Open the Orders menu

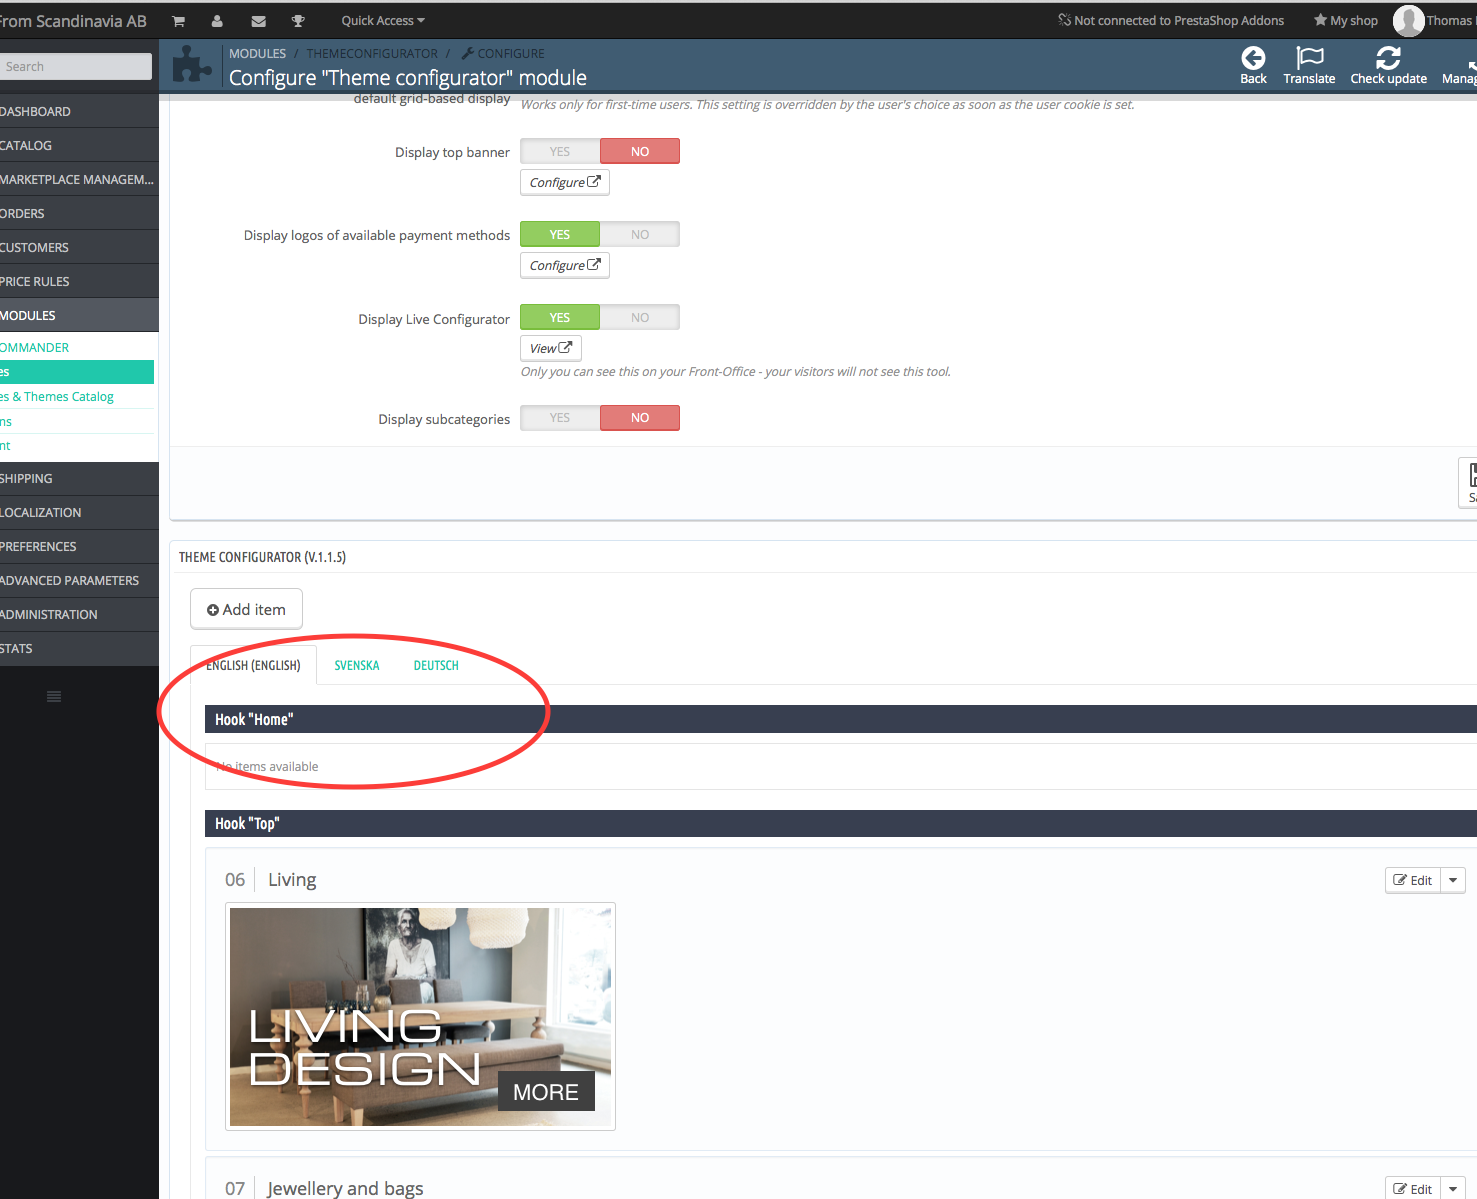pos(79,213)
